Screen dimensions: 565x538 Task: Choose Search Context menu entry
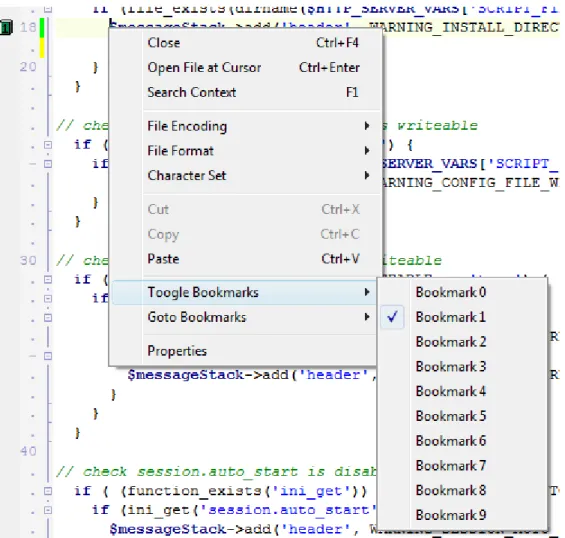coord(245,92)
